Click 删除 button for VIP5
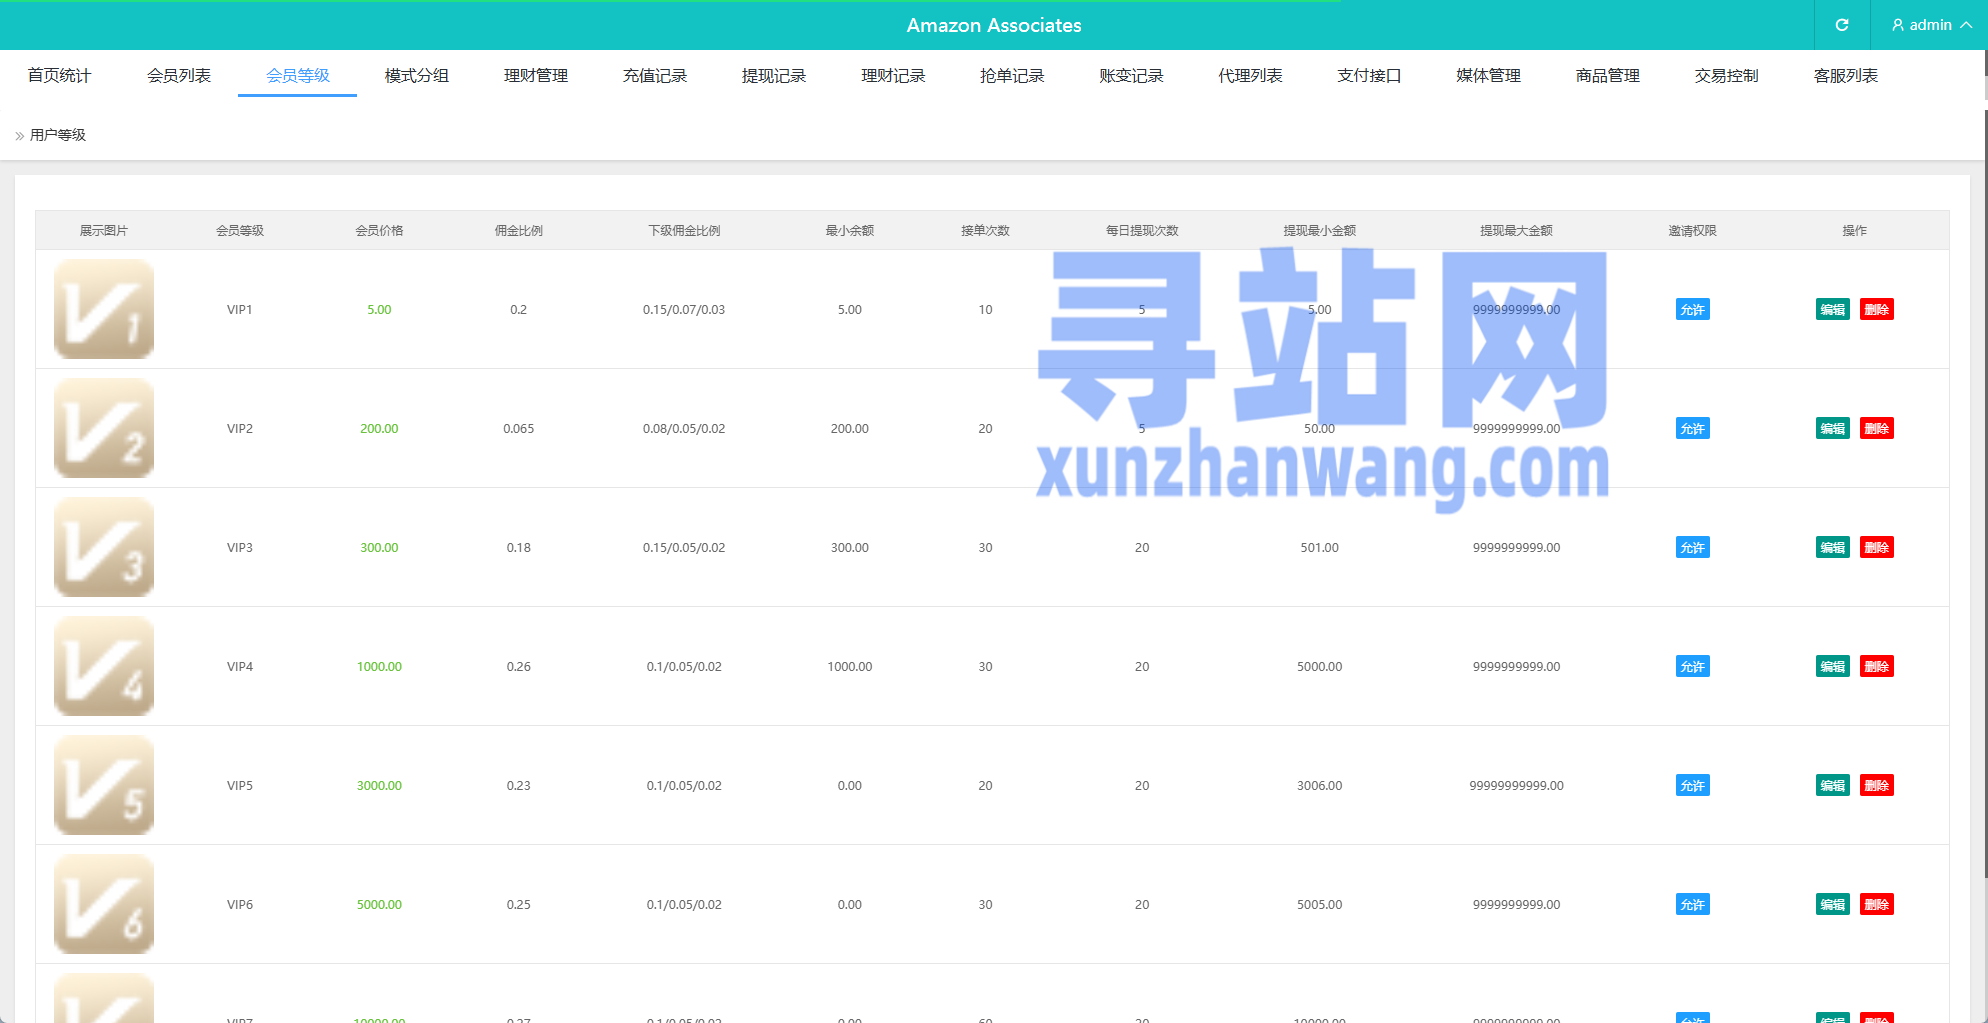The width and height of the screenshot is (1988, 1023). pyautogui.click(x=1877, y=785)
